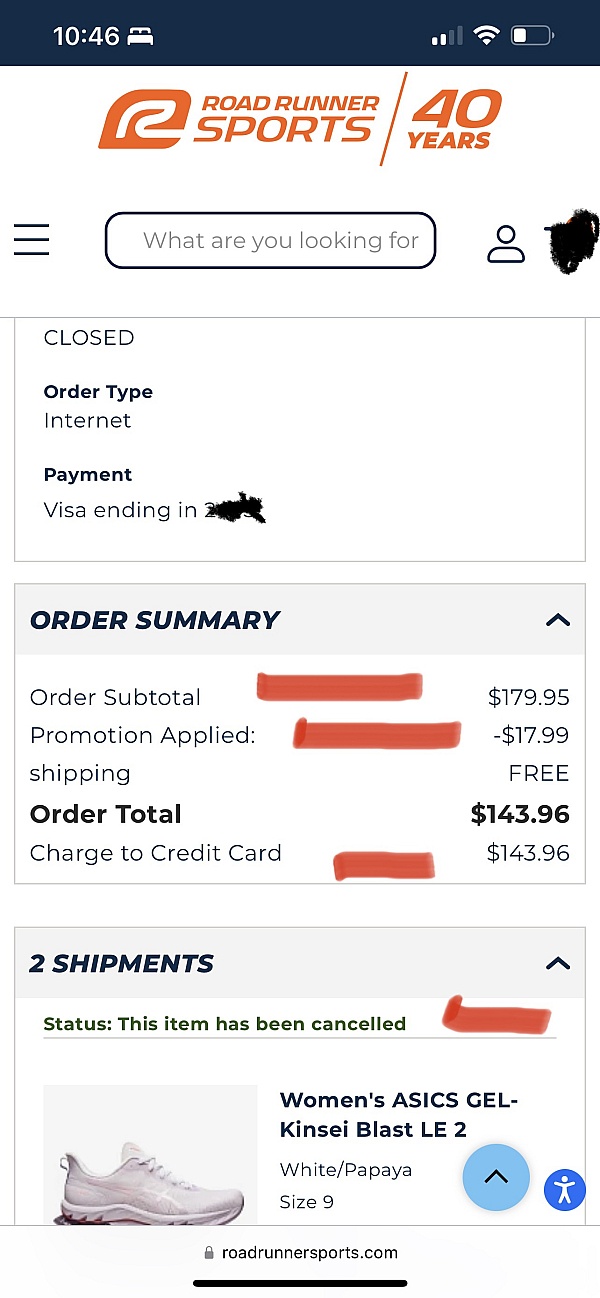Tap the cancelled item status text
Screen dimensions: 600x1298
click(x=225, y=1023)
